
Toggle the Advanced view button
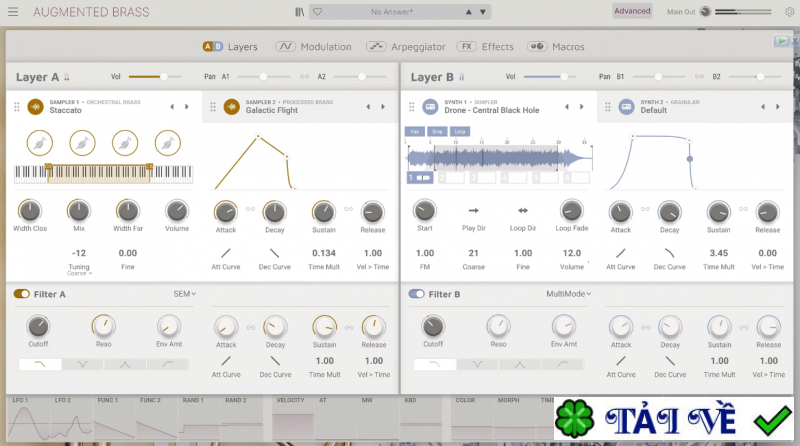tap(632, 11)
